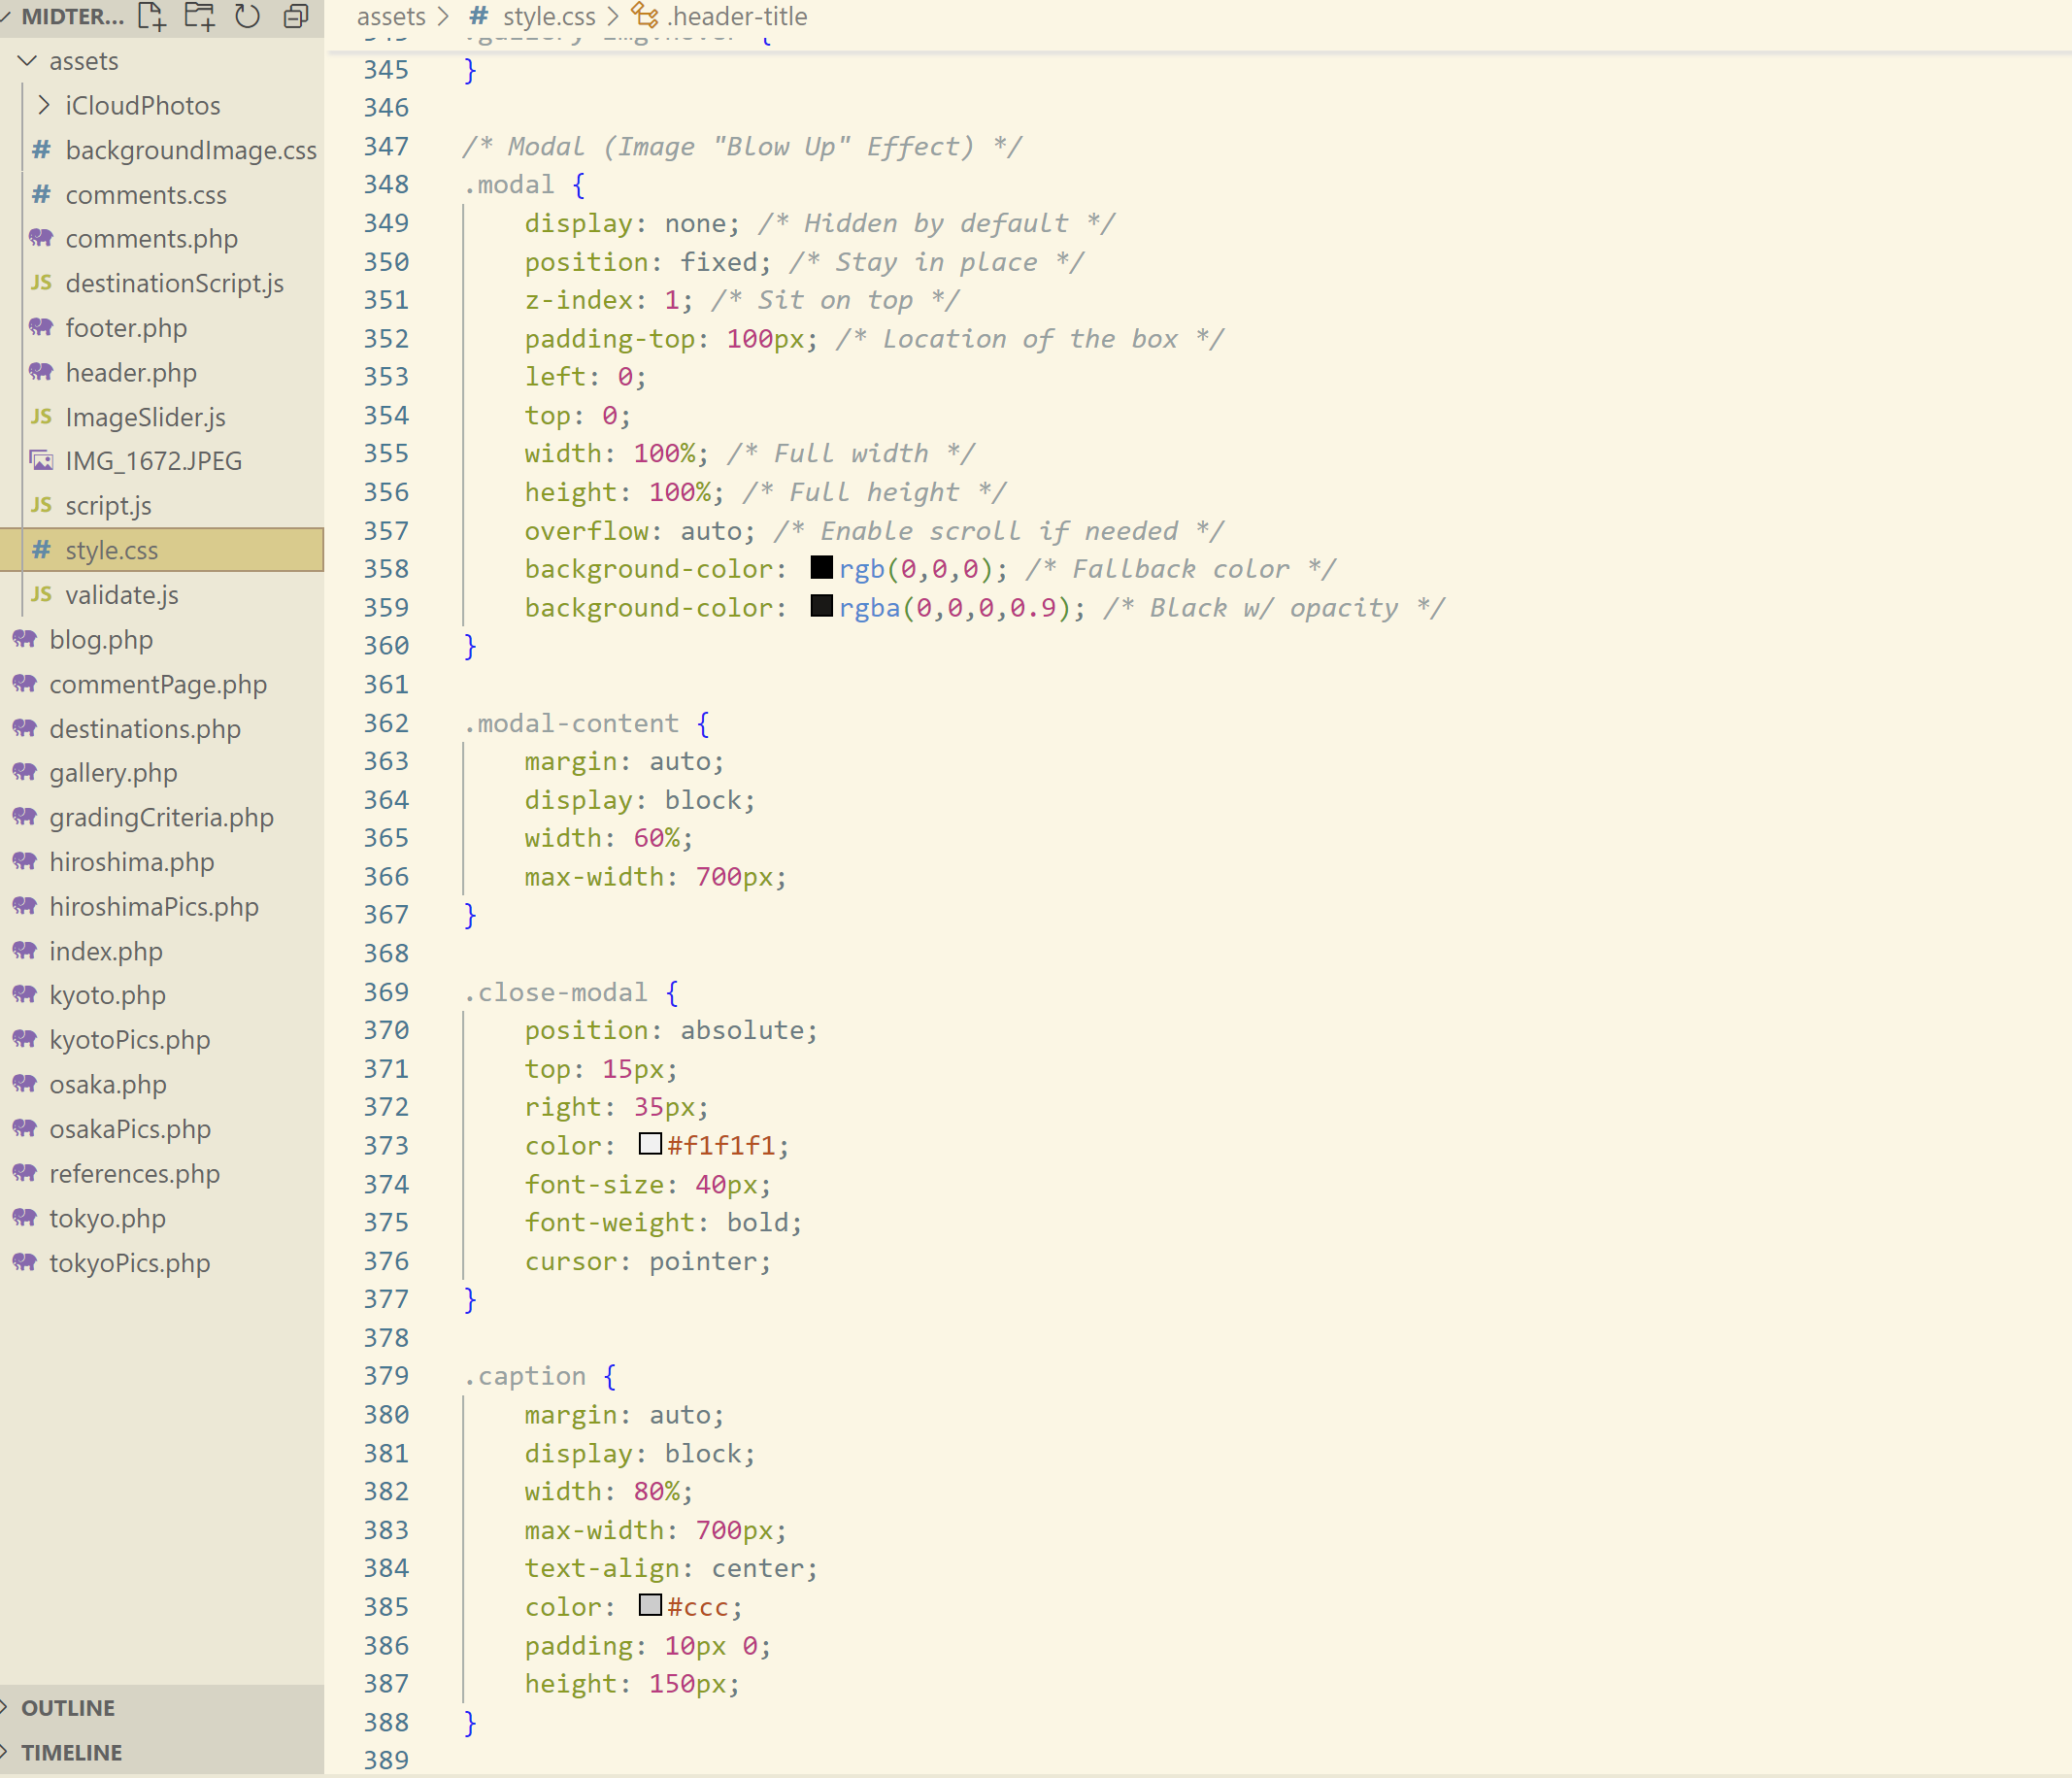Click the New File icon in explorer header
This screenshot has width=2072, height=1778.
tap(152, 16)
